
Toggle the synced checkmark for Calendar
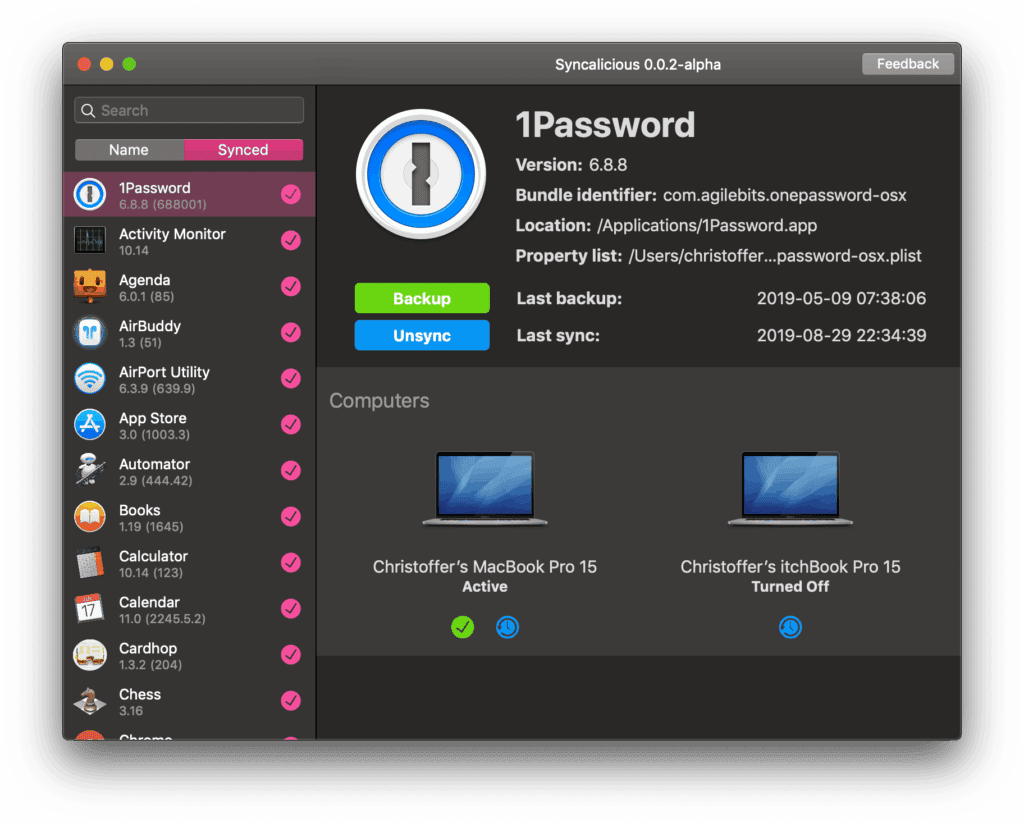pos(291,609)
